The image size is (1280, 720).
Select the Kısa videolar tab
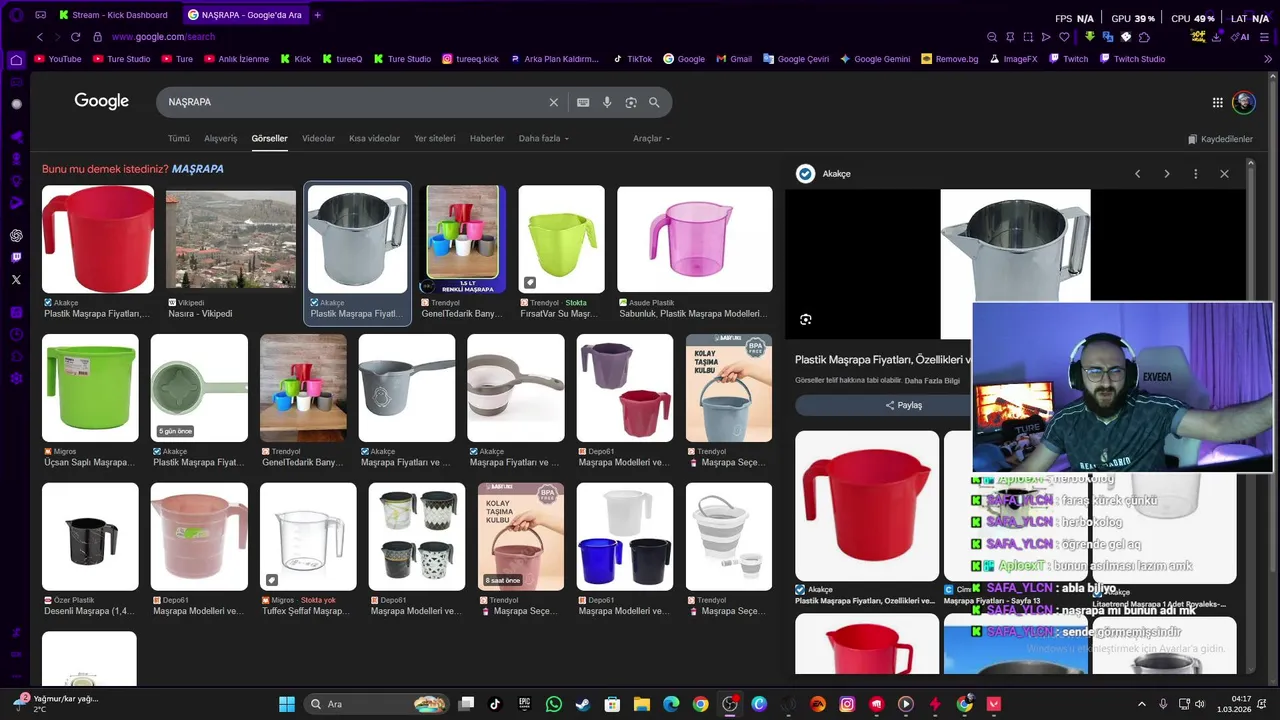374,139
